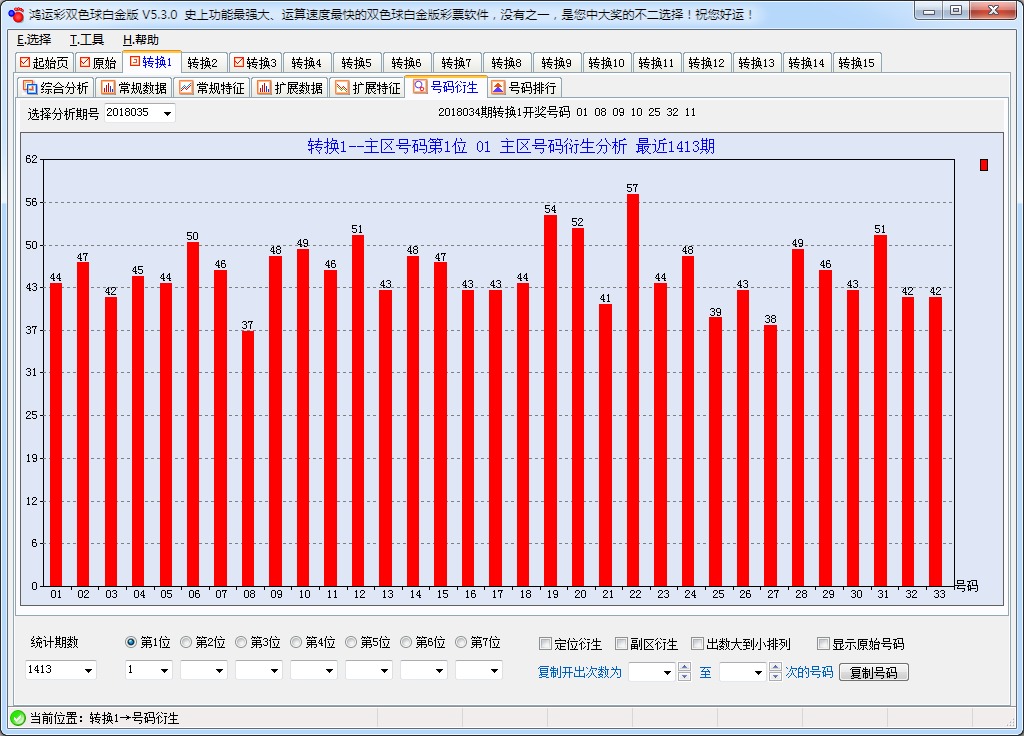1024x736 pixels.
Task: Toggle the 出数大到小排列 checkbox
Action: tap(698, 644)
